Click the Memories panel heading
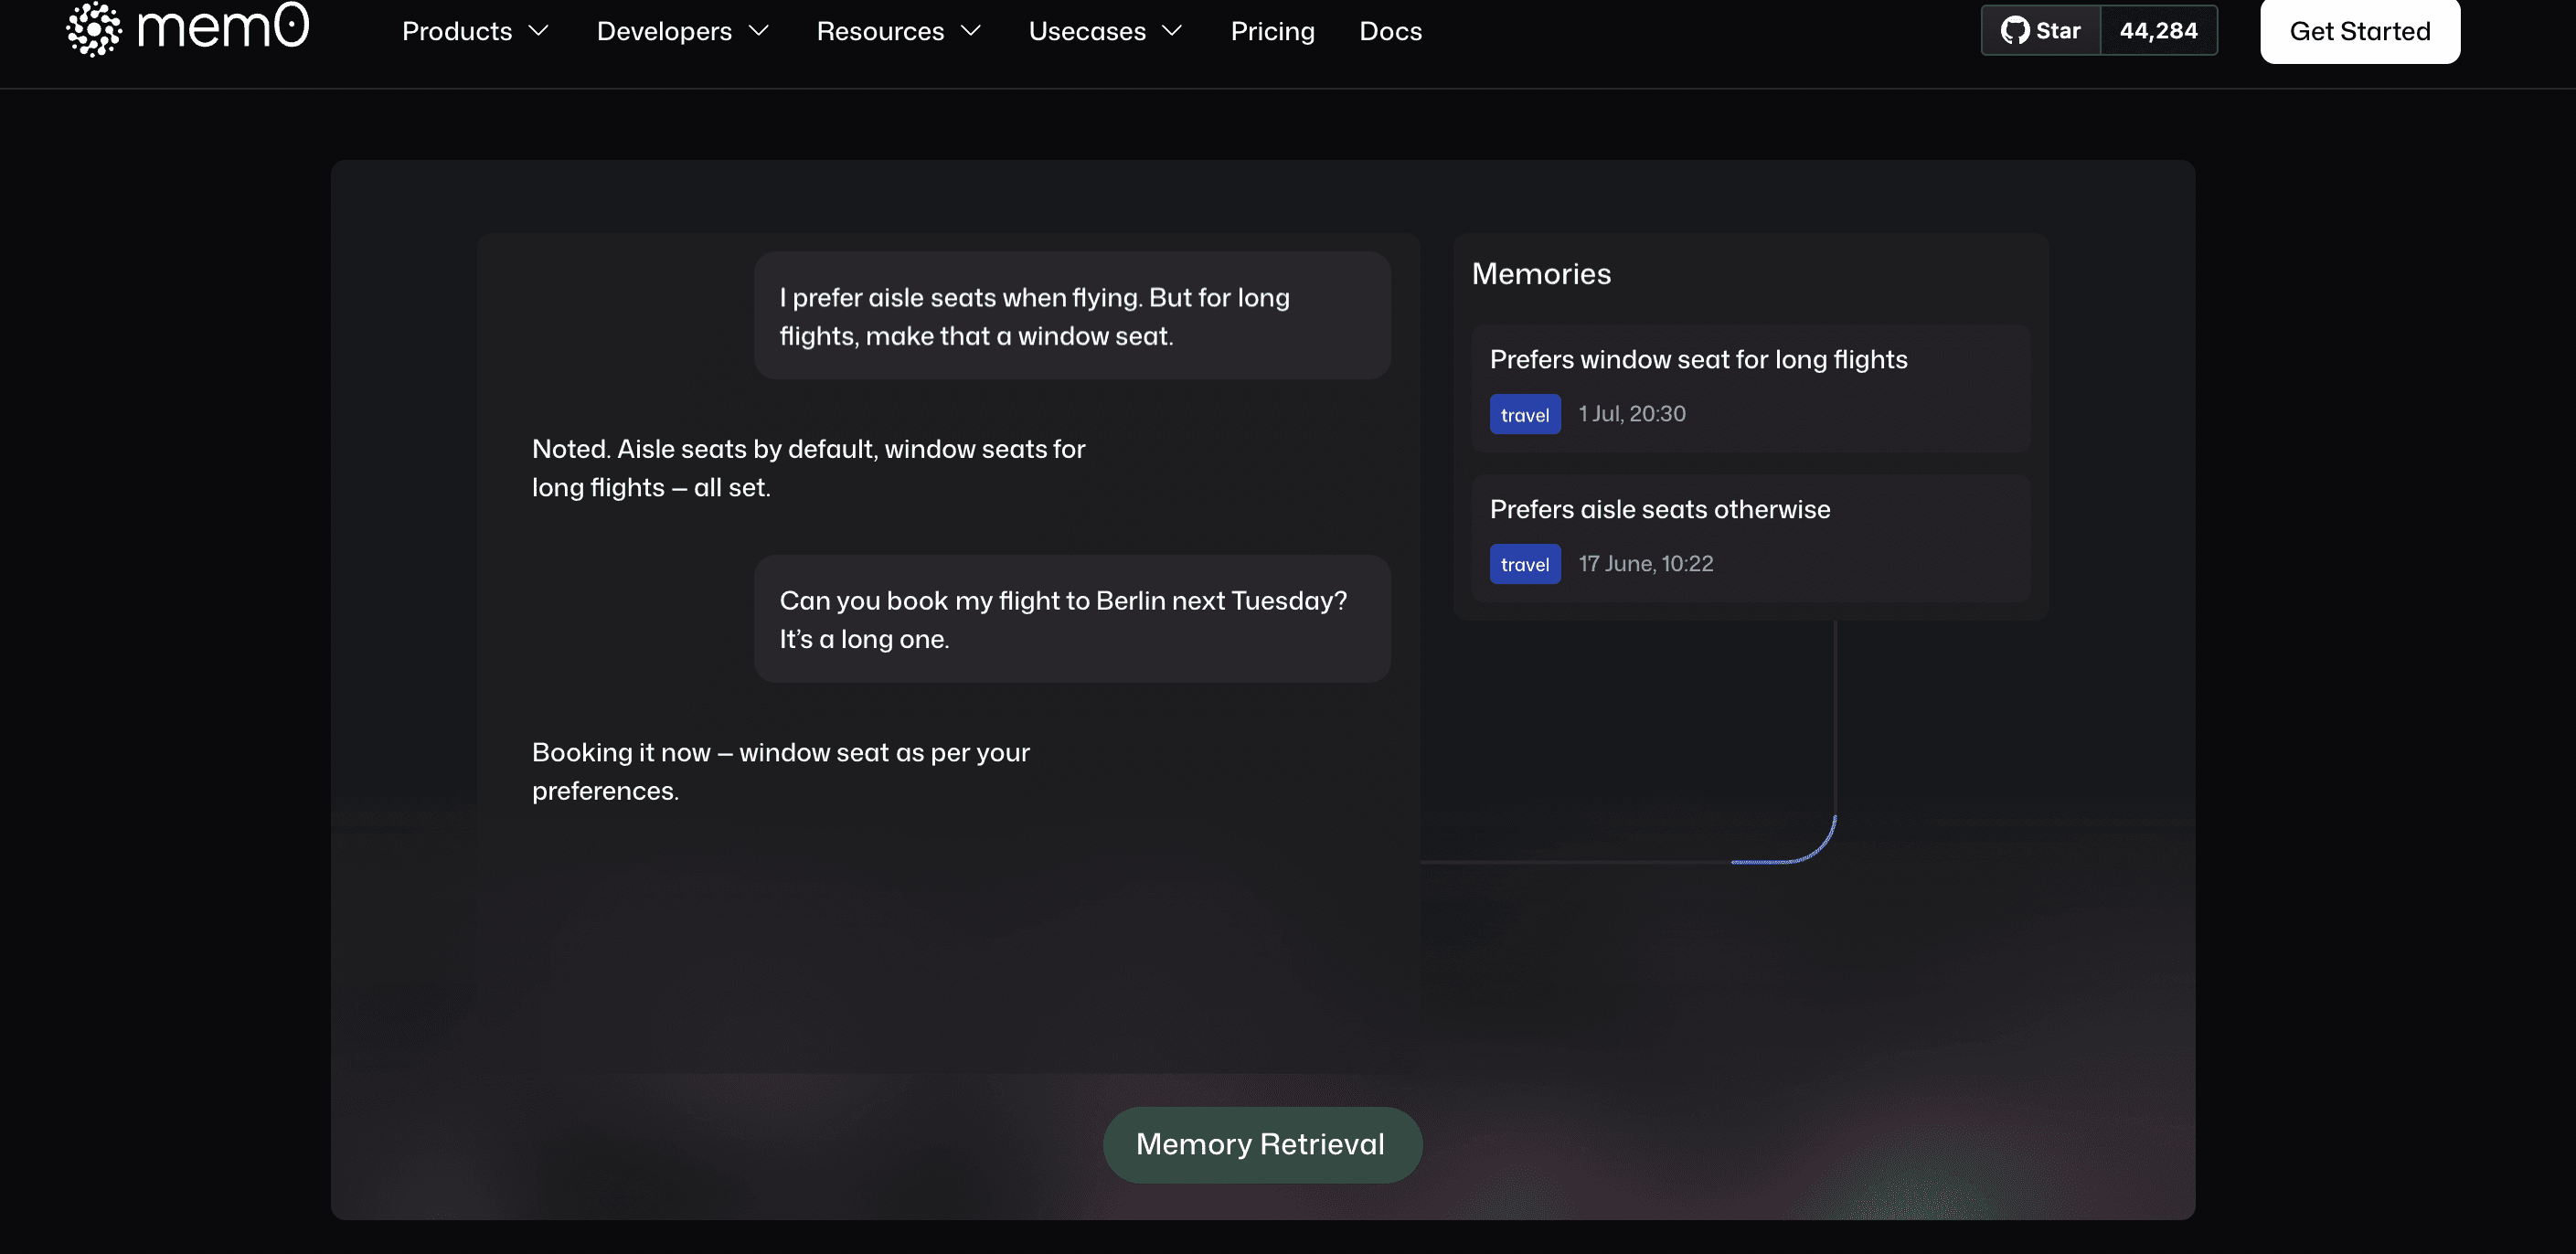This screenshot has height=1254, width=2576. (x=1541, y=274)
